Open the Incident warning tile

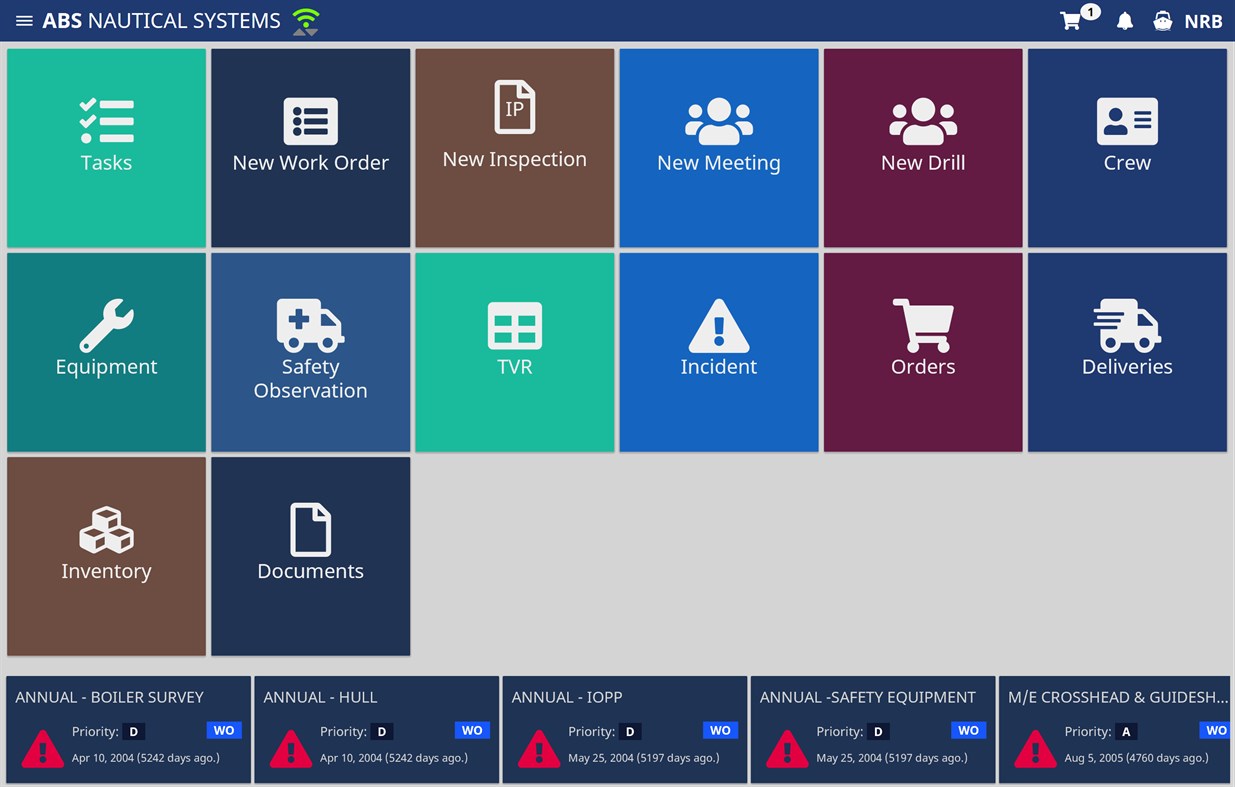pyautogui.click(x=719, y=352)
